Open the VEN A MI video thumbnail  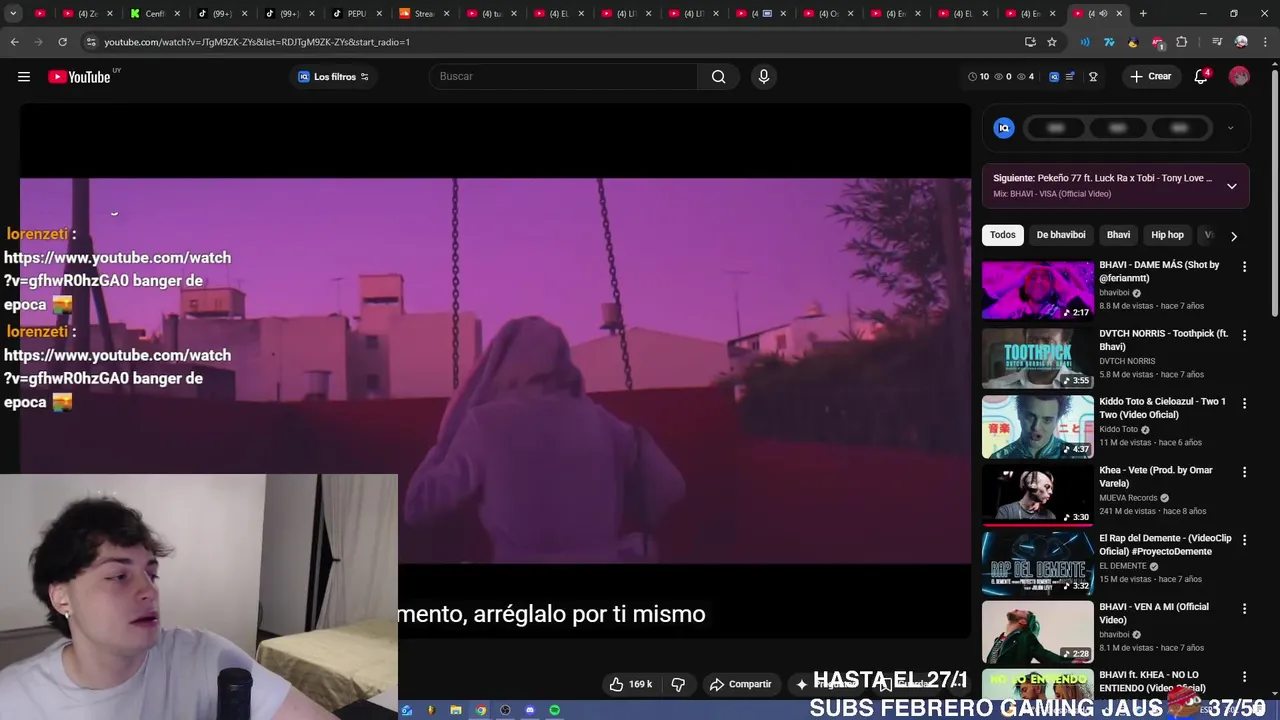click(x=1038, y=632)
